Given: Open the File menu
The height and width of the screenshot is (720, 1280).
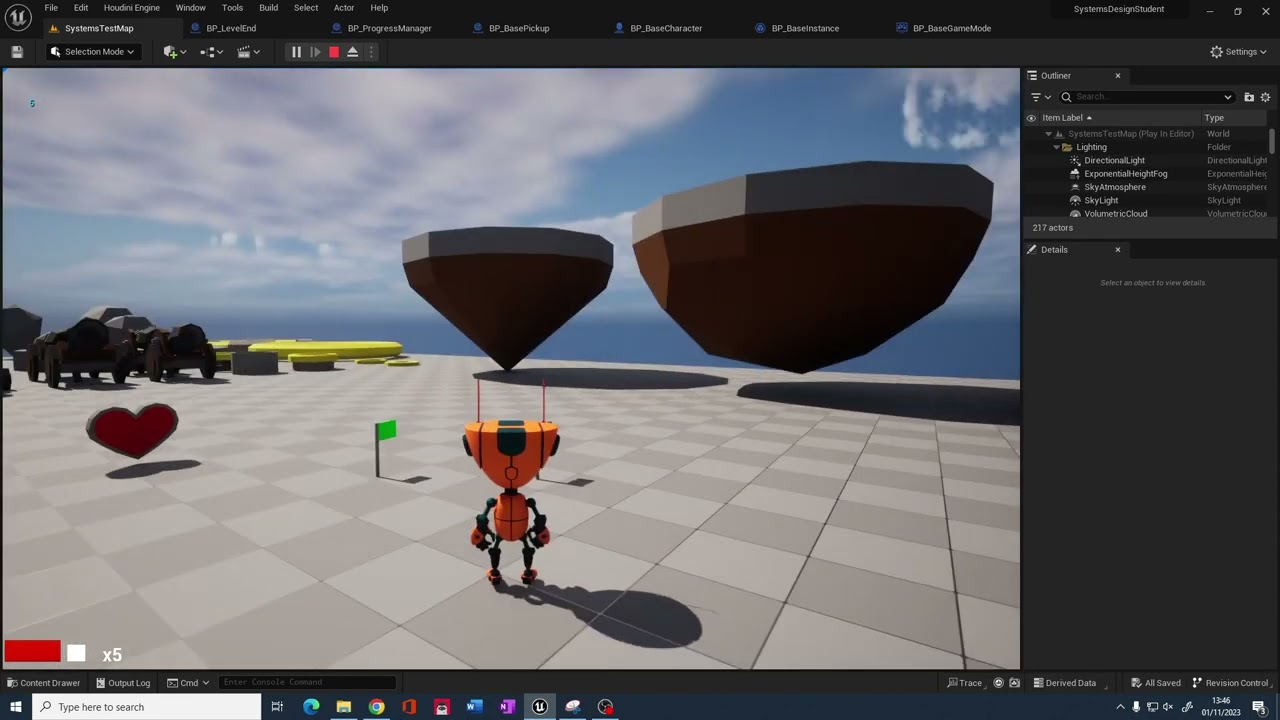Looking at the screenshot, I should pos(51,8).
